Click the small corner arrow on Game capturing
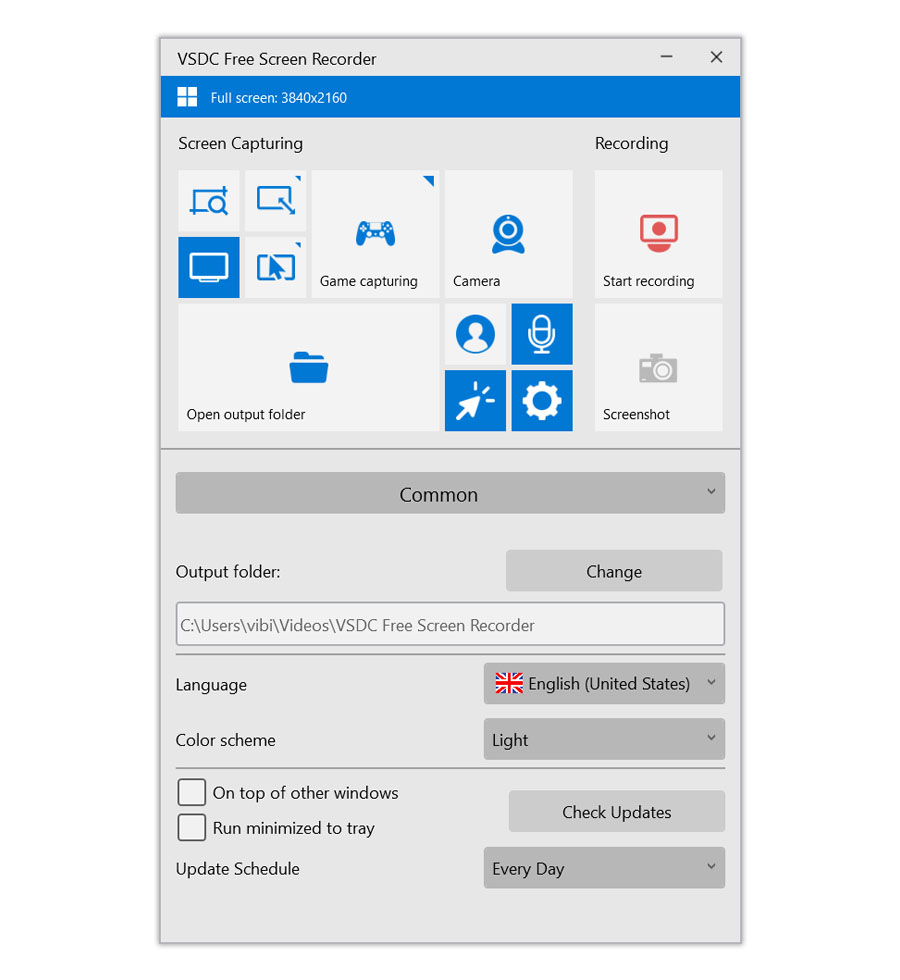 coord(429,181)
